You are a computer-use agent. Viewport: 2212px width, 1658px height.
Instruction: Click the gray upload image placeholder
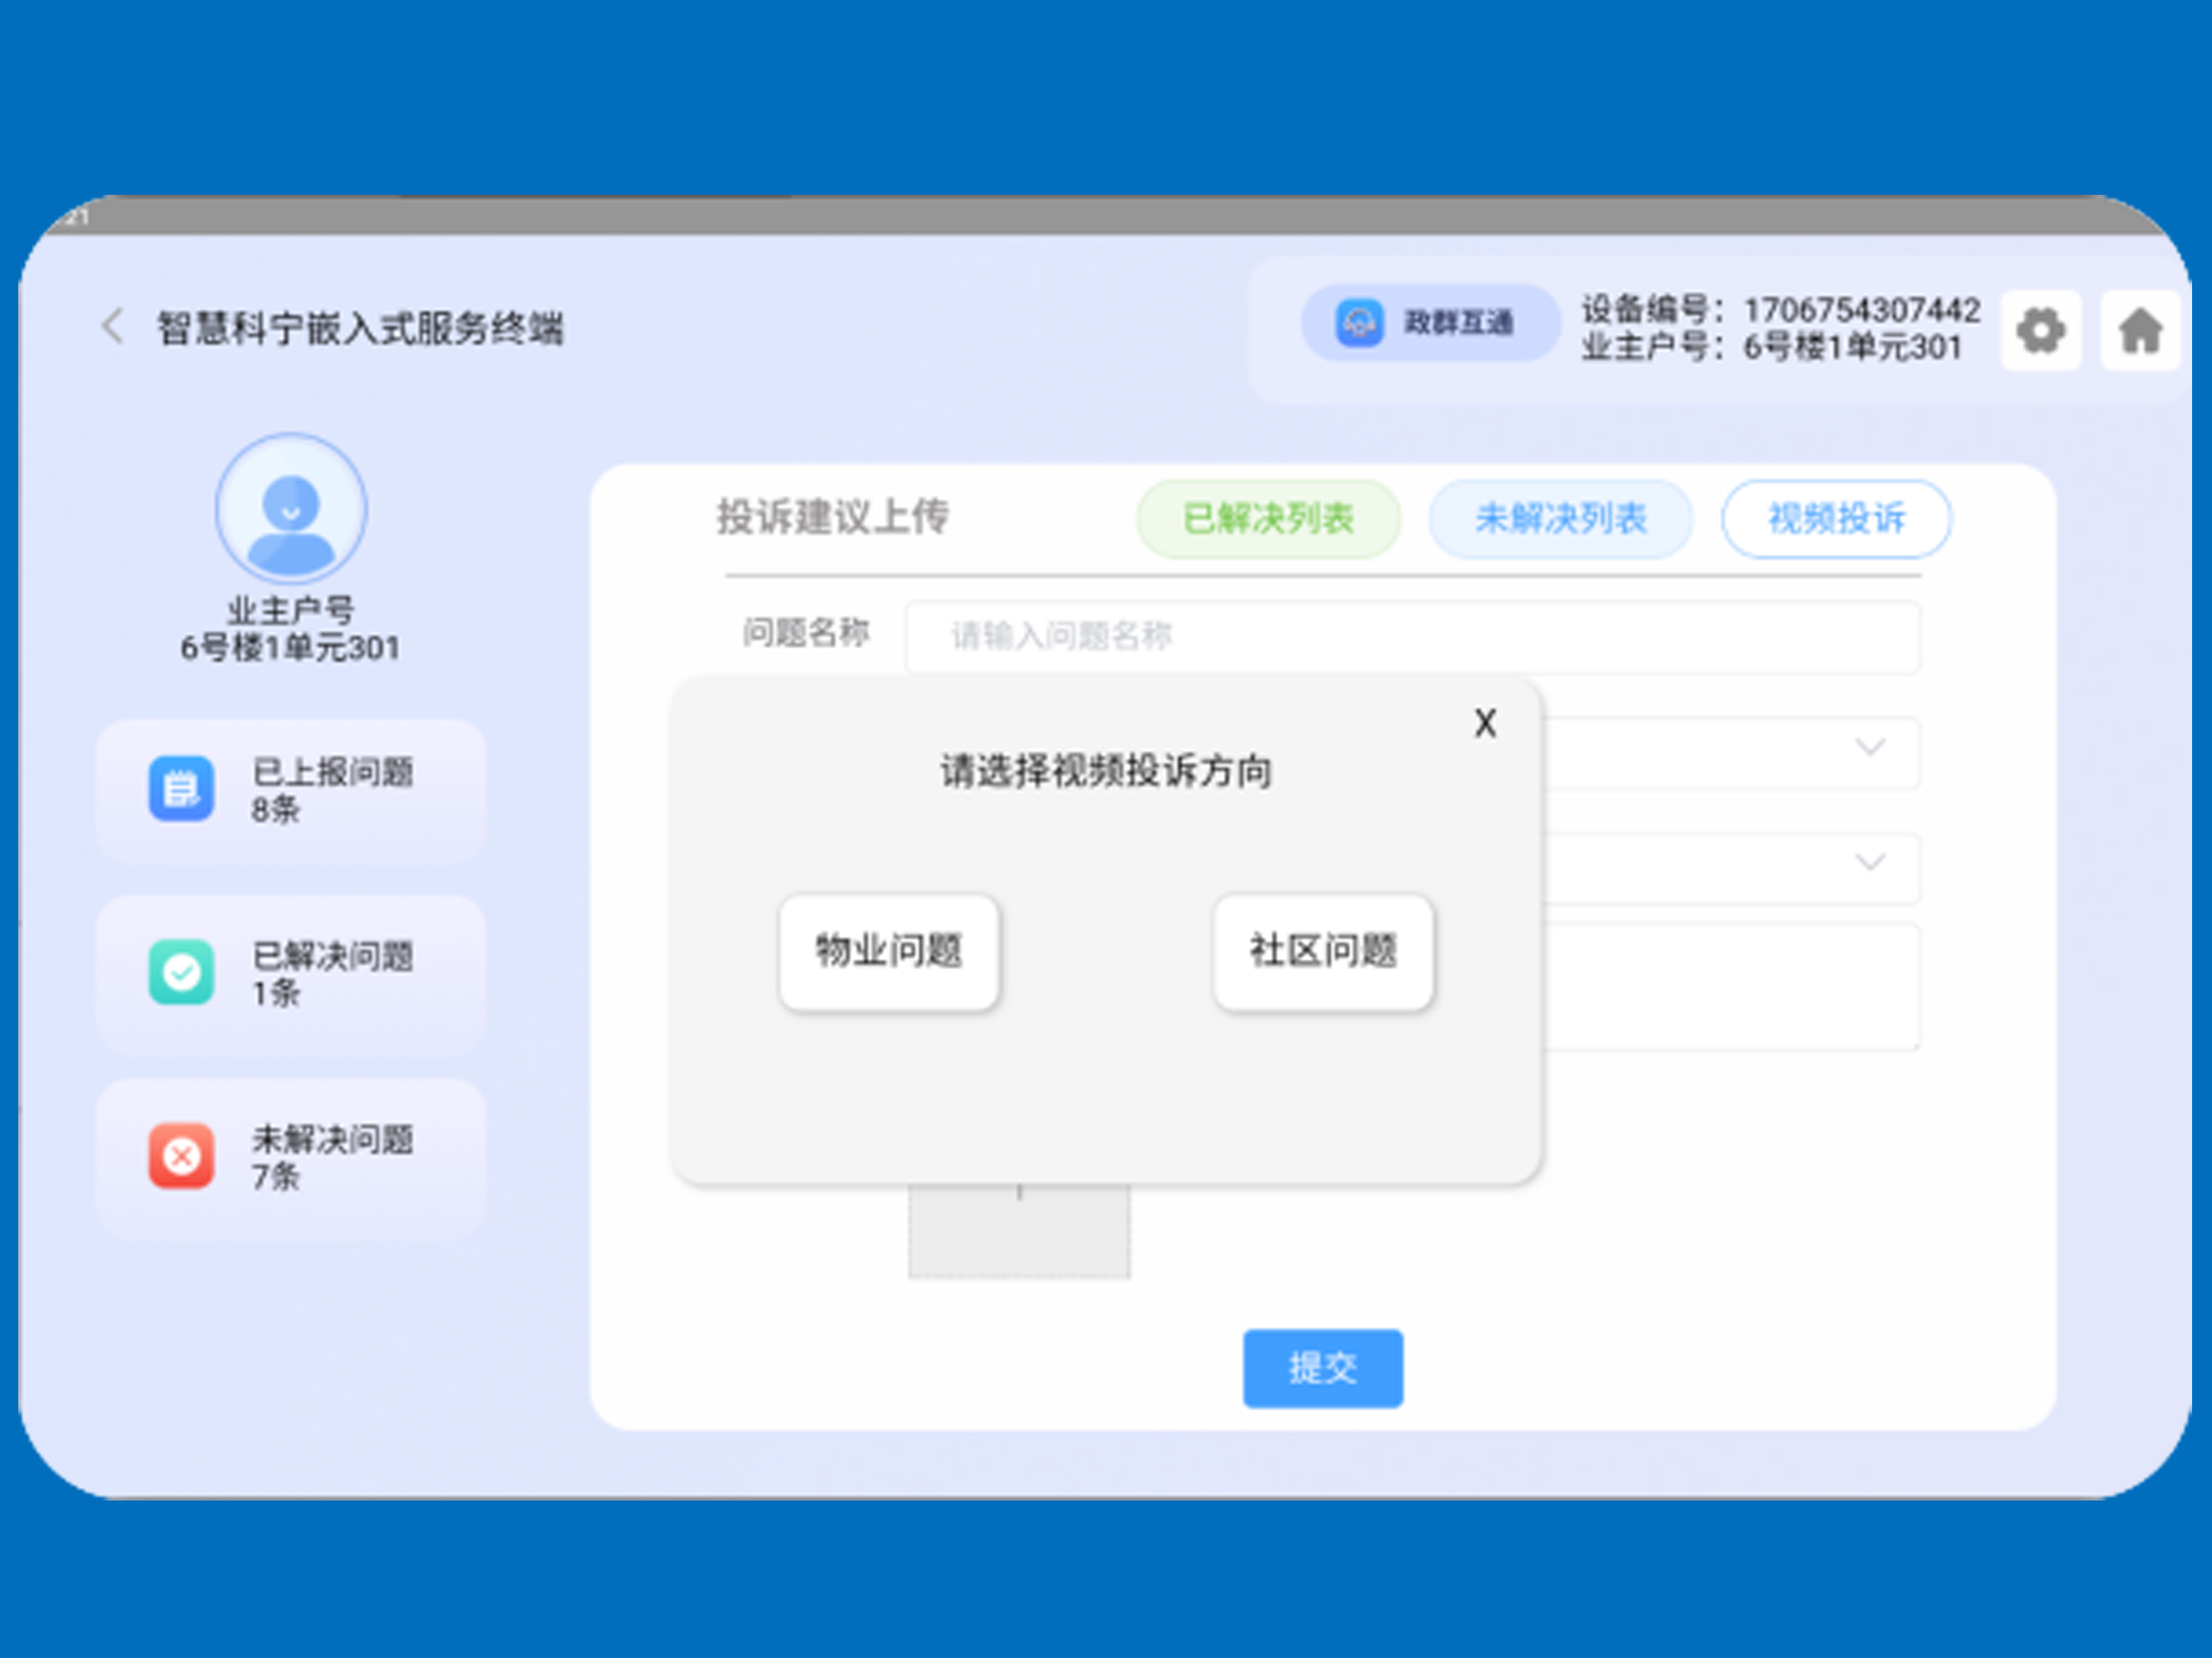click(x=1019, y=1232)
